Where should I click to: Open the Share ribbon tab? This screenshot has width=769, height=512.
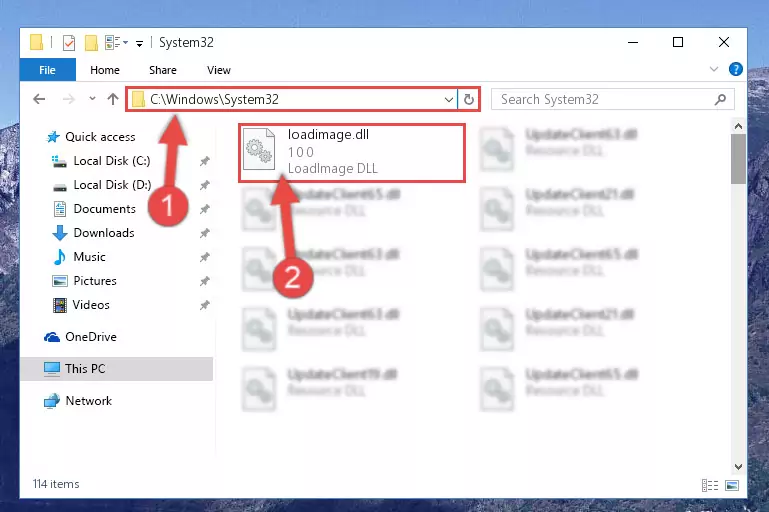pos(163,70)
